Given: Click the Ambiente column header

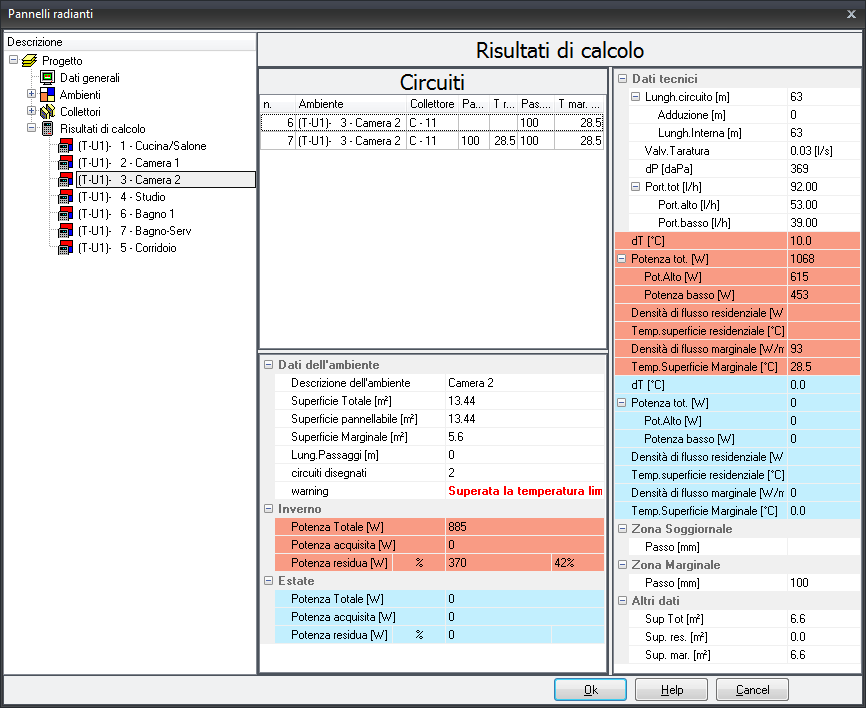Looking at the screenshot, I should 350,104.
